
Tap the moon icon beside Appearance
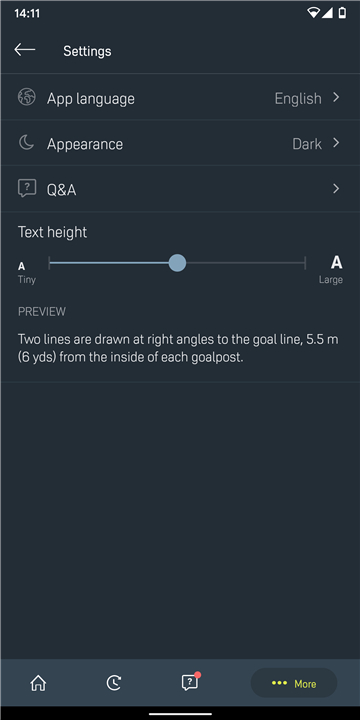pyautogui.click(x=27, y=143)
